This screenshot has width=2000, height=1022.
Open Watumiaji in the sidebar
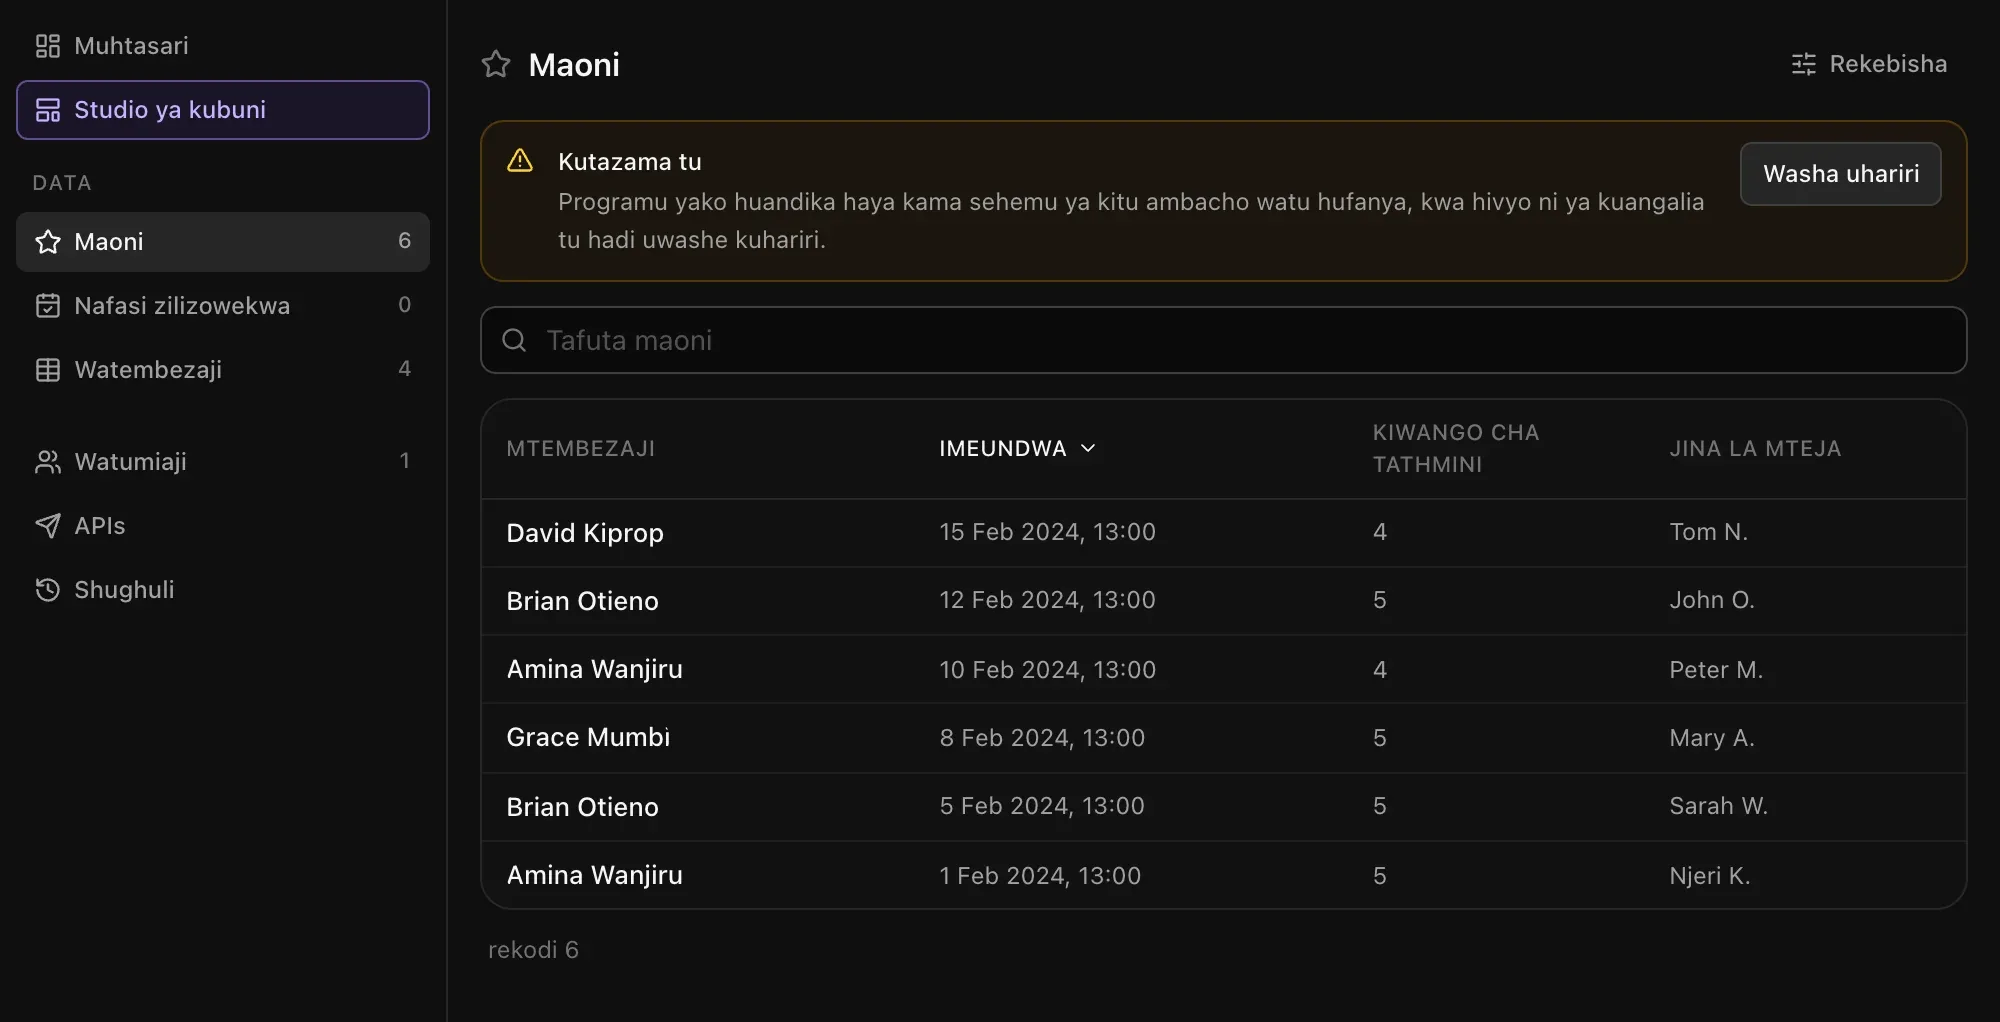(223, 462)
